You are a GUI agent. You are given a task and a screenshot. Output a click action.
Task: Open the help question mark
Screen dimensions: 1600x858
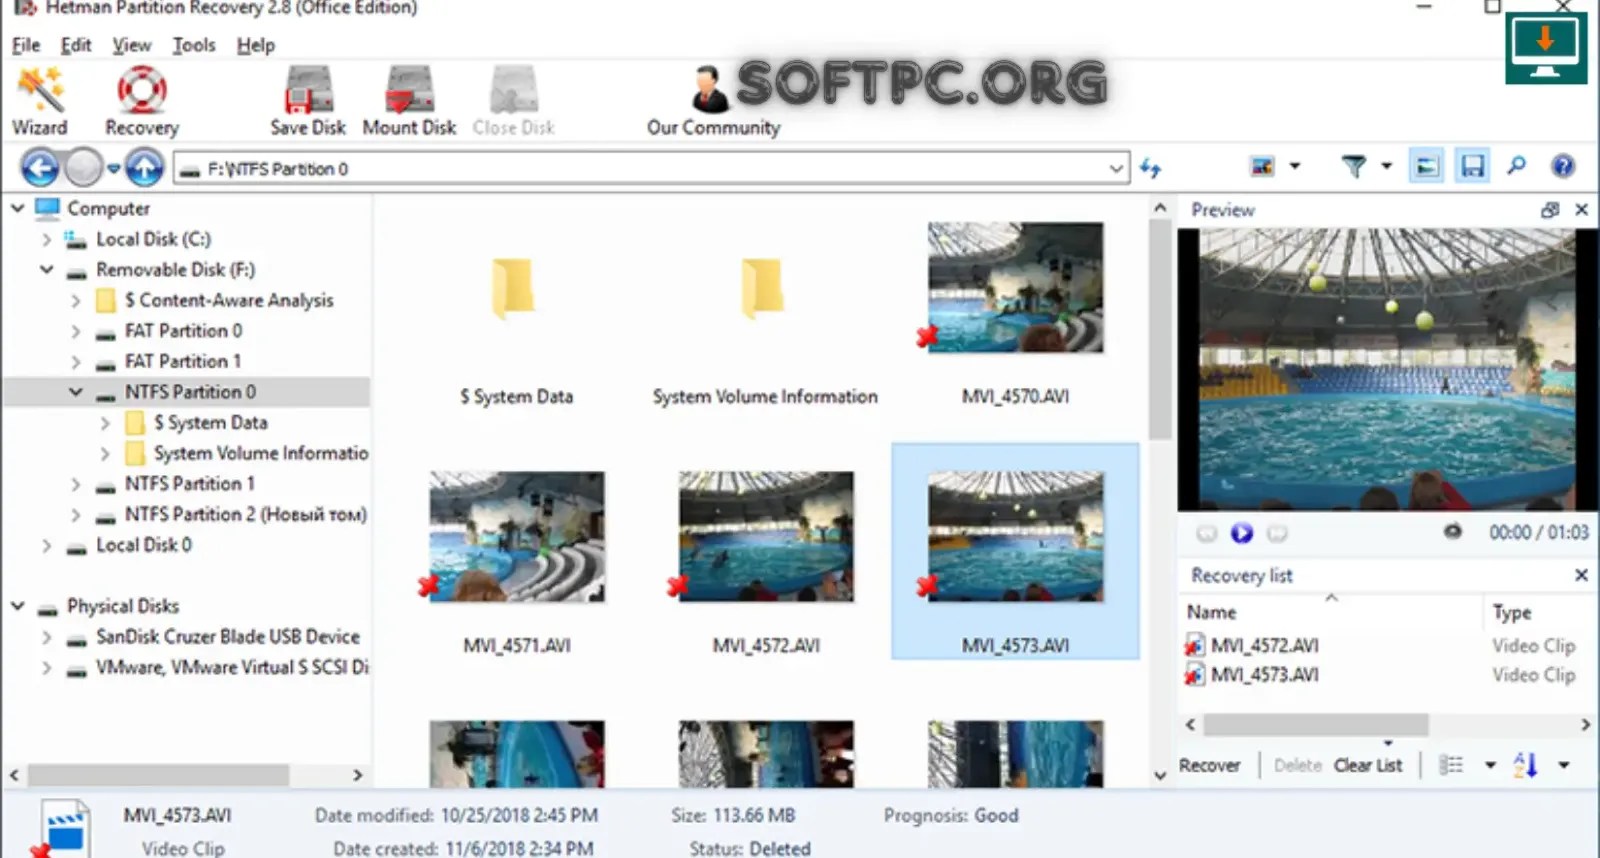coord(1563,166)
